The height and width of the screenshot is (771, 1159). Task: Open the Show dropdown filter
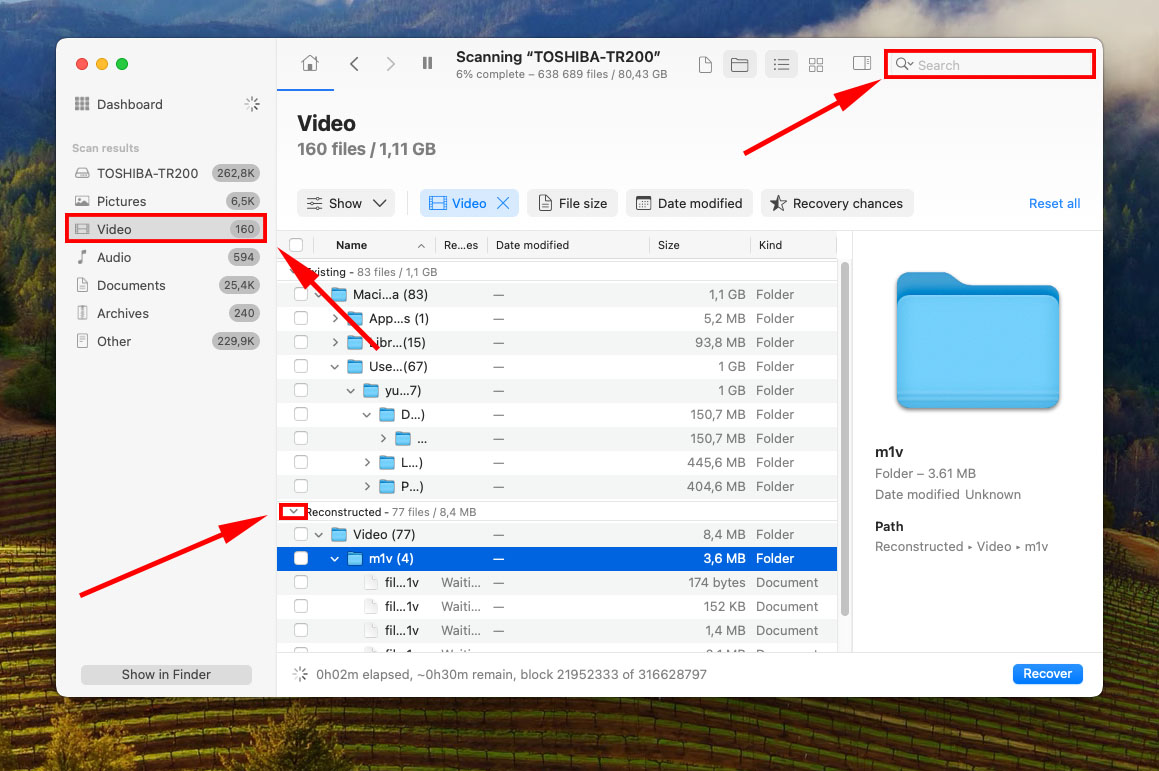click(x=346, y=203)
